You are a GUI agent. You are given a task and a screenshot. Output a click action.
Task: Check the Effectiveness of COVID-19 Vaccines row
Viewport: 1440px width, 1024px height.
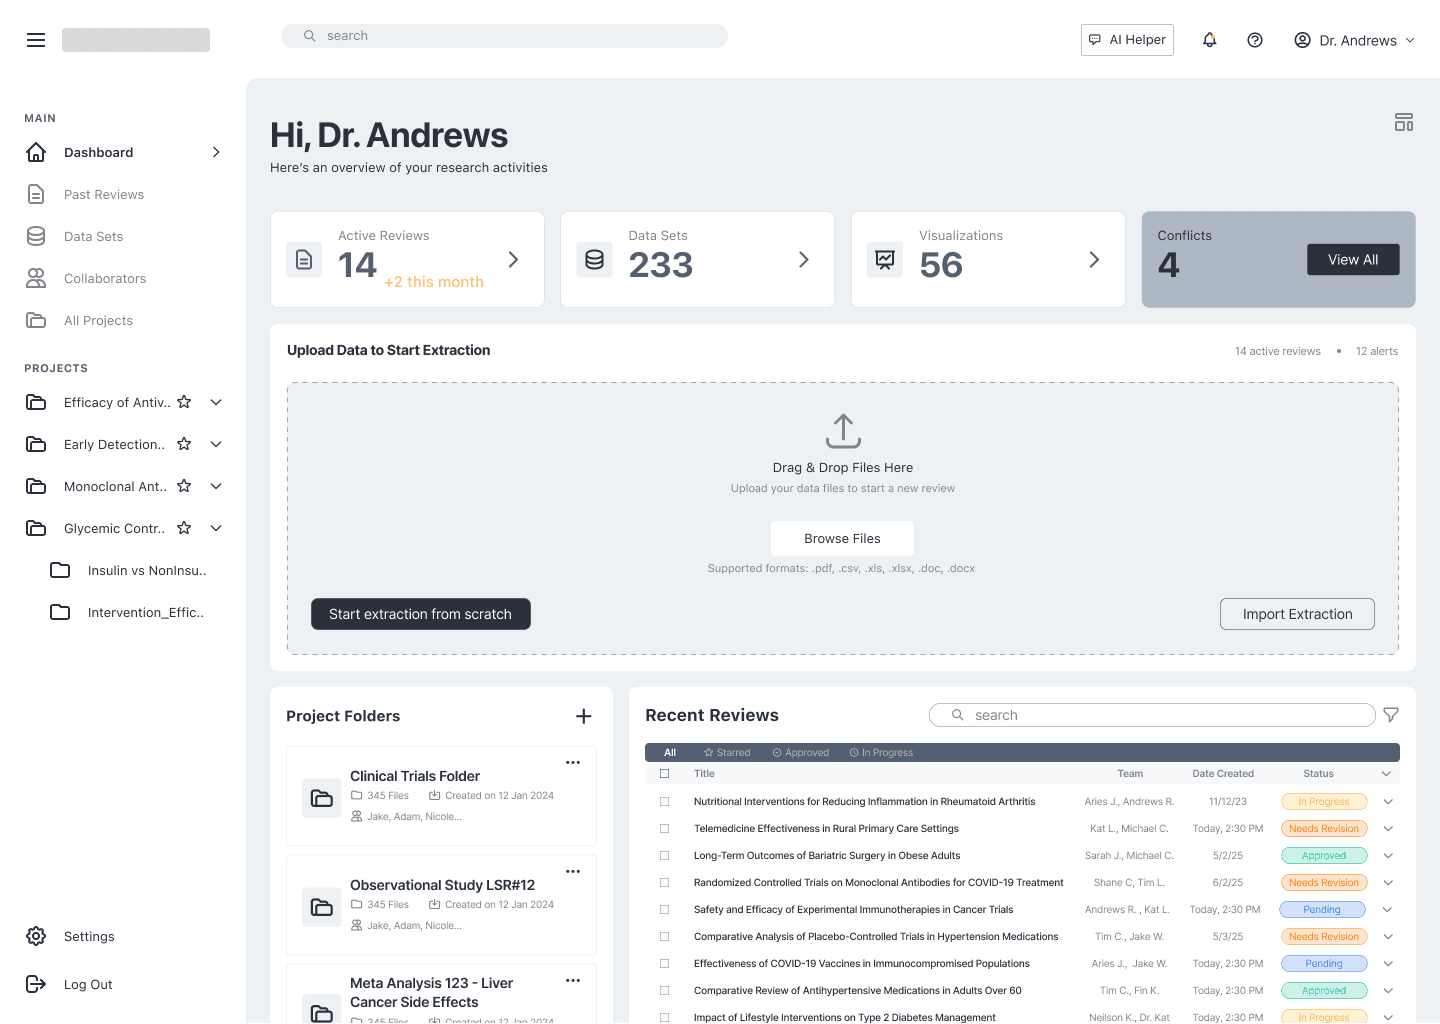pos(664,964)
